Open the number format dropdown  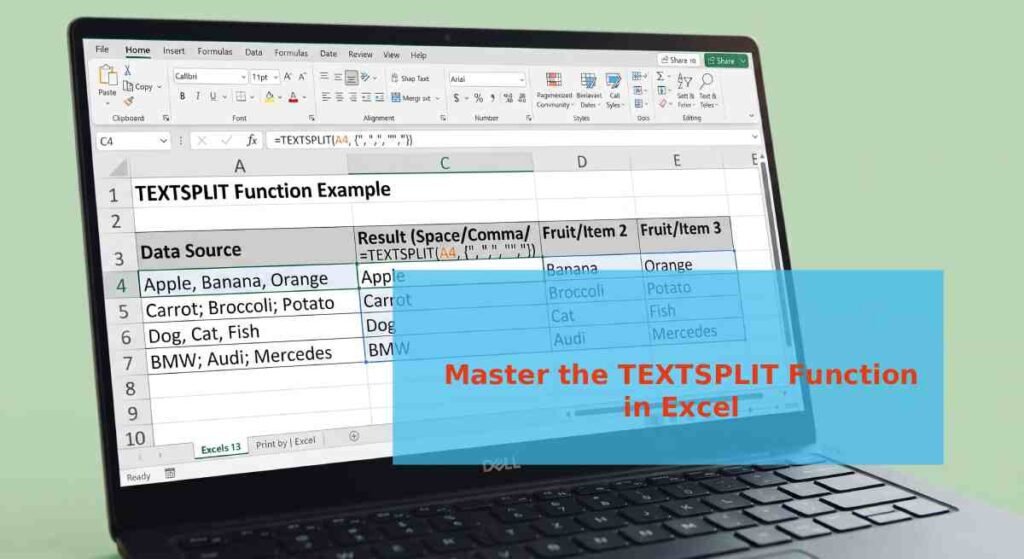pyautogui.click(x=522, y=80)
